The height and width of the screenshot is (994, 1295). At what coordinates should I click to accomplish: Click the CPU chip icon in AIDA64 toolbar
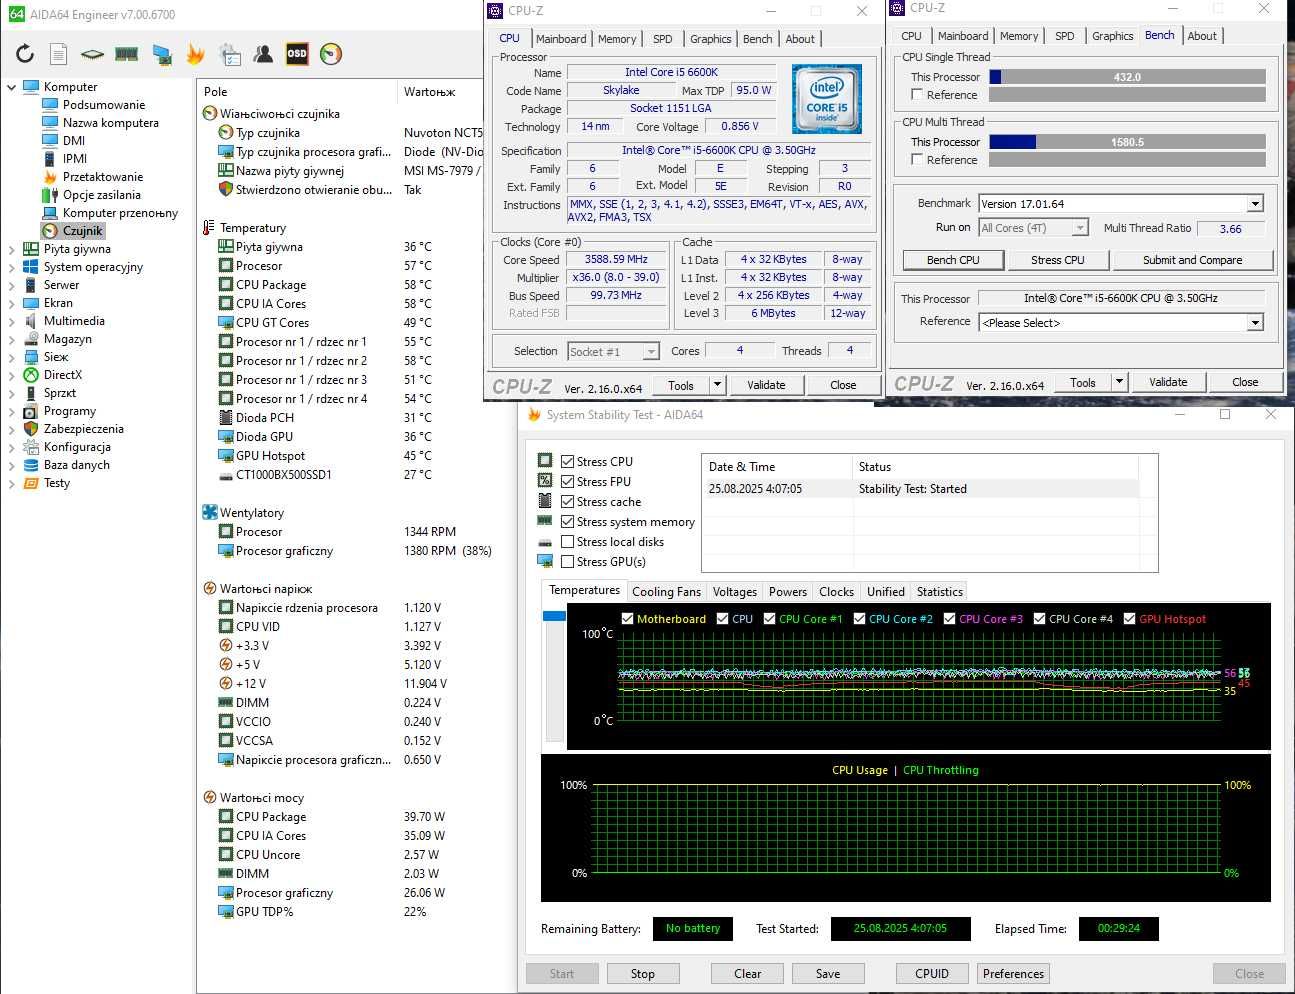tap(92, 54)
